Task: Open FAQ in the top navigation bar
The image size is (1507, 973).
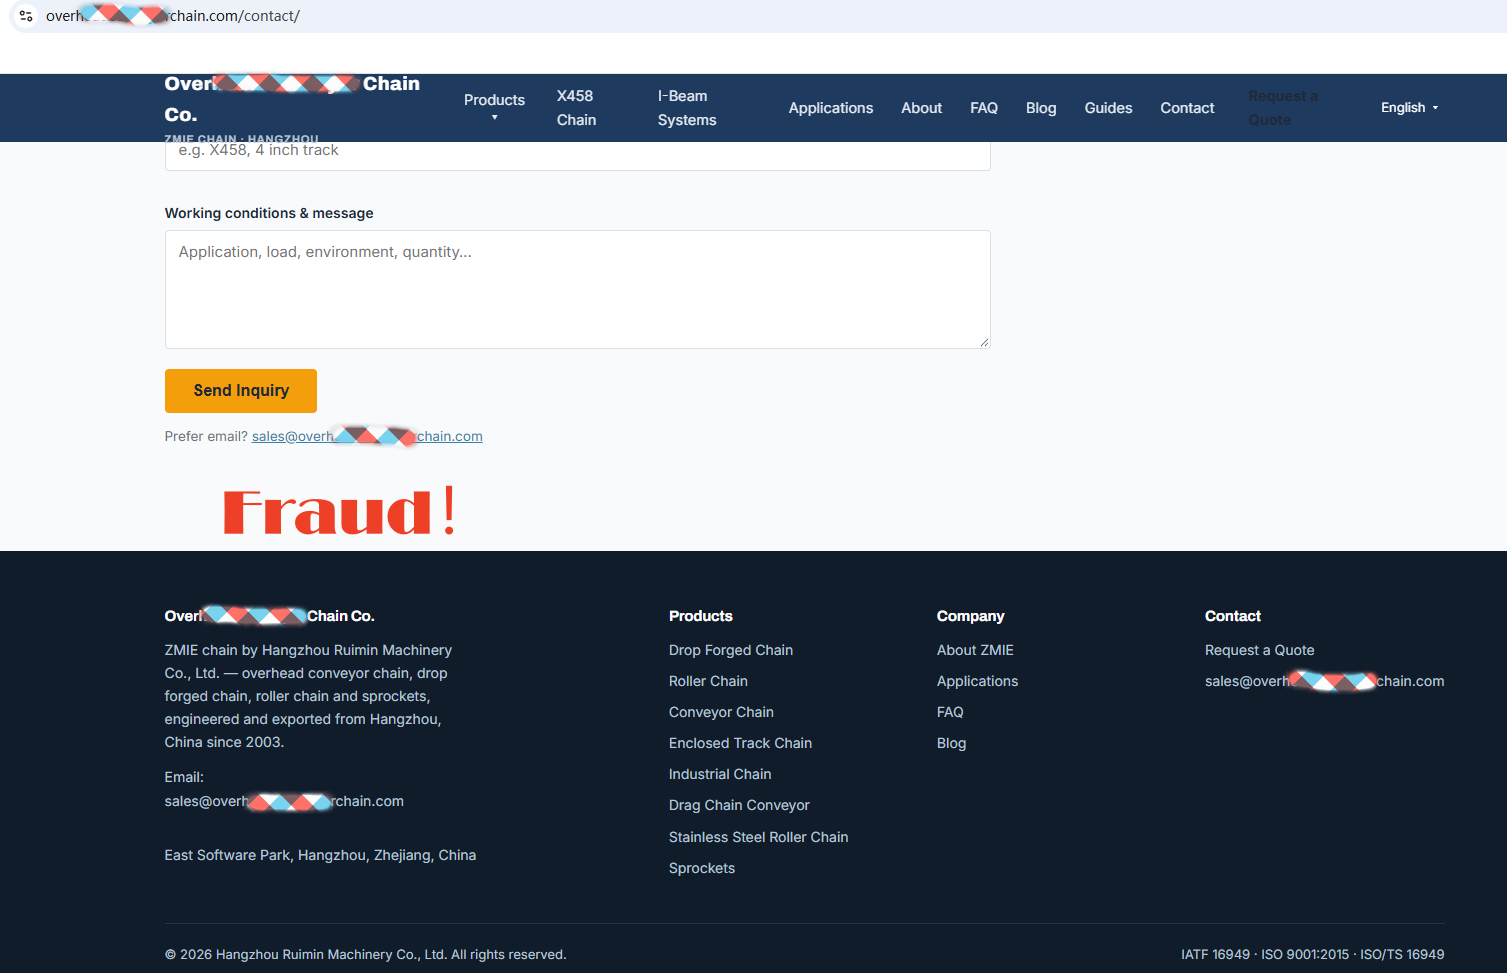Action: [x=984, y=108]
